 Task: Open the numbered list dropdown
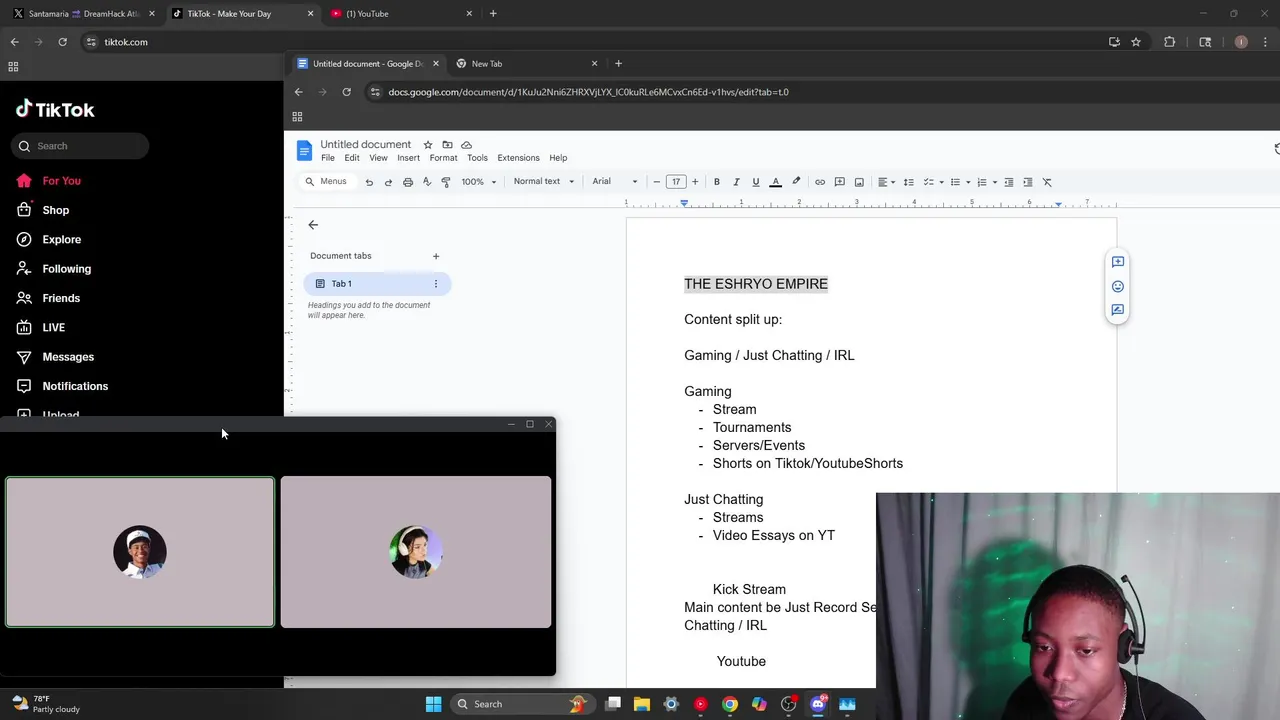pyautogui.click(x=987, y=182)
